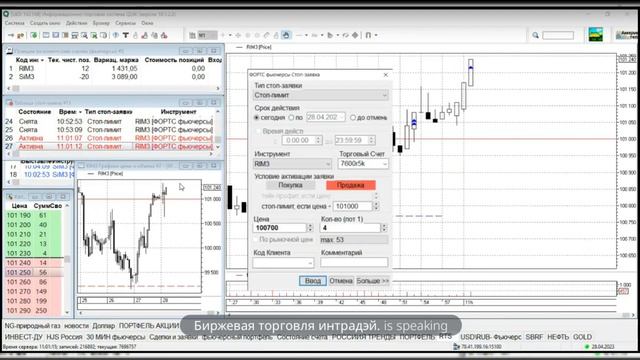Screen dimensions: 640x360
Task: Open the HJS Россия tab
Action: [64, 337]
